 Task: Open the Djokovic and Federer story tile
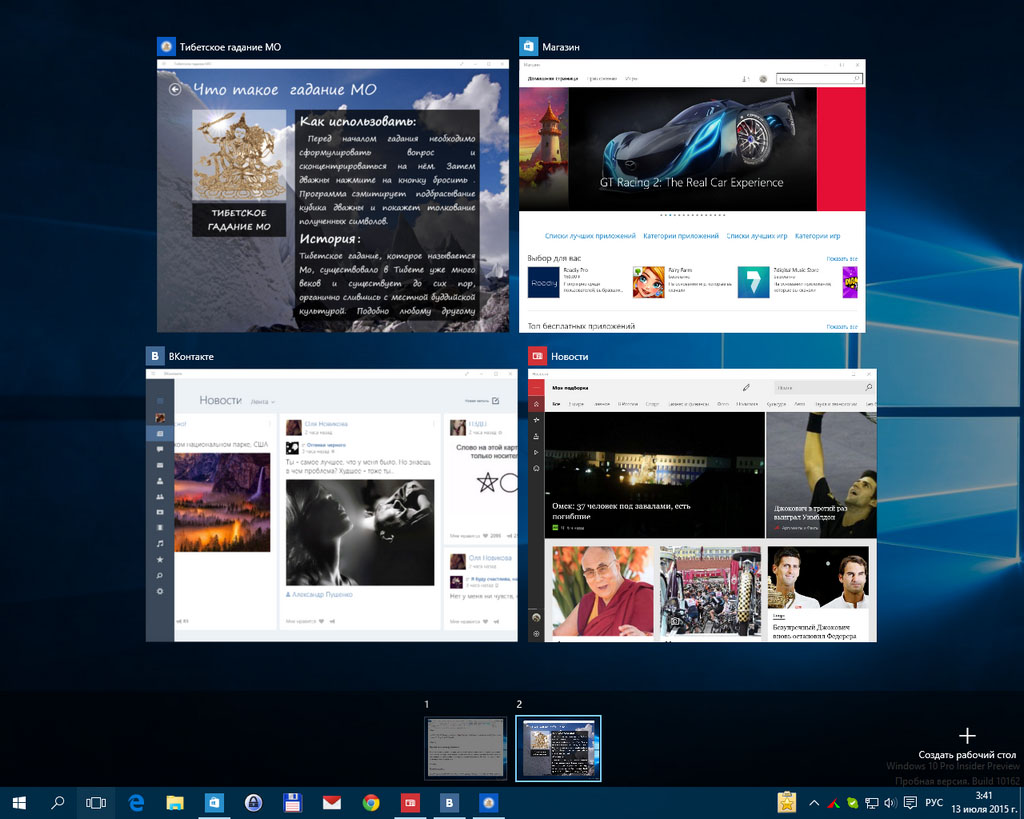point(818,593)
